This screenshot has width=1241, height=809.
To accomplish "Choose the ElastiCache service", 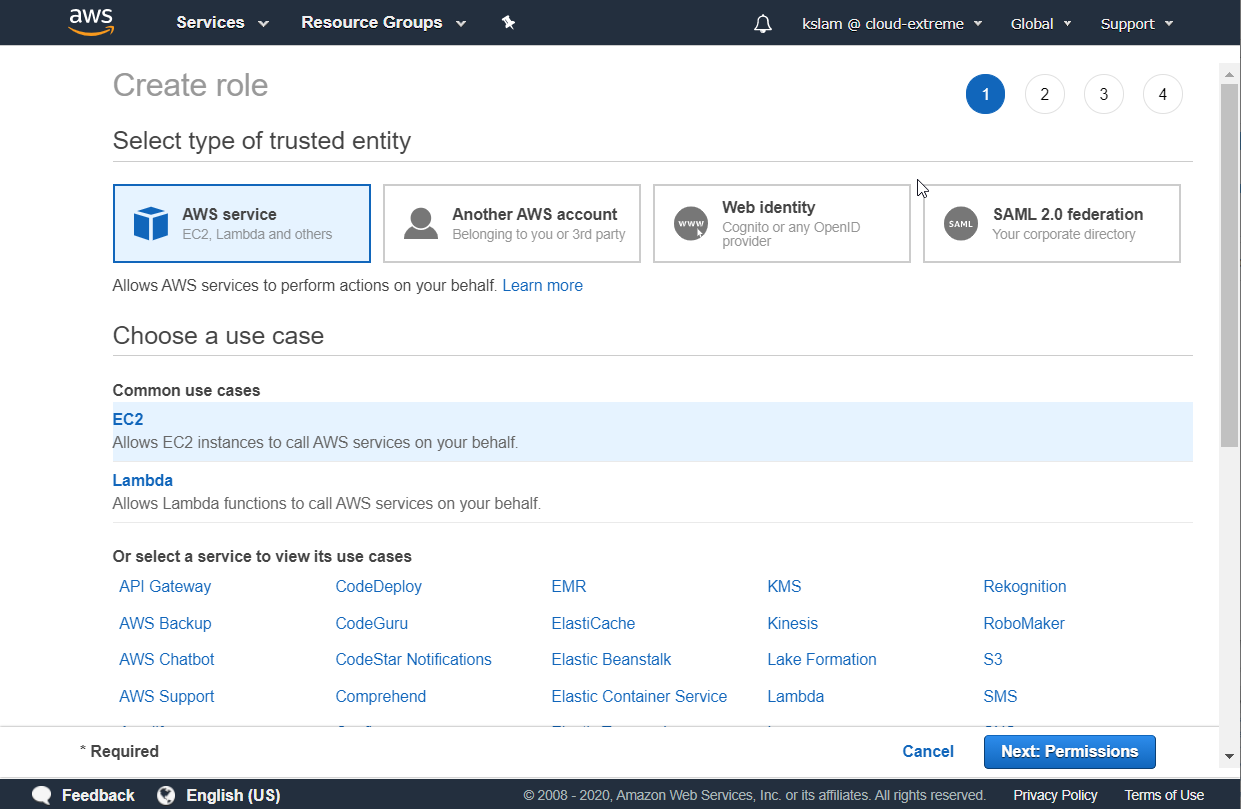I will coord(593,623).
